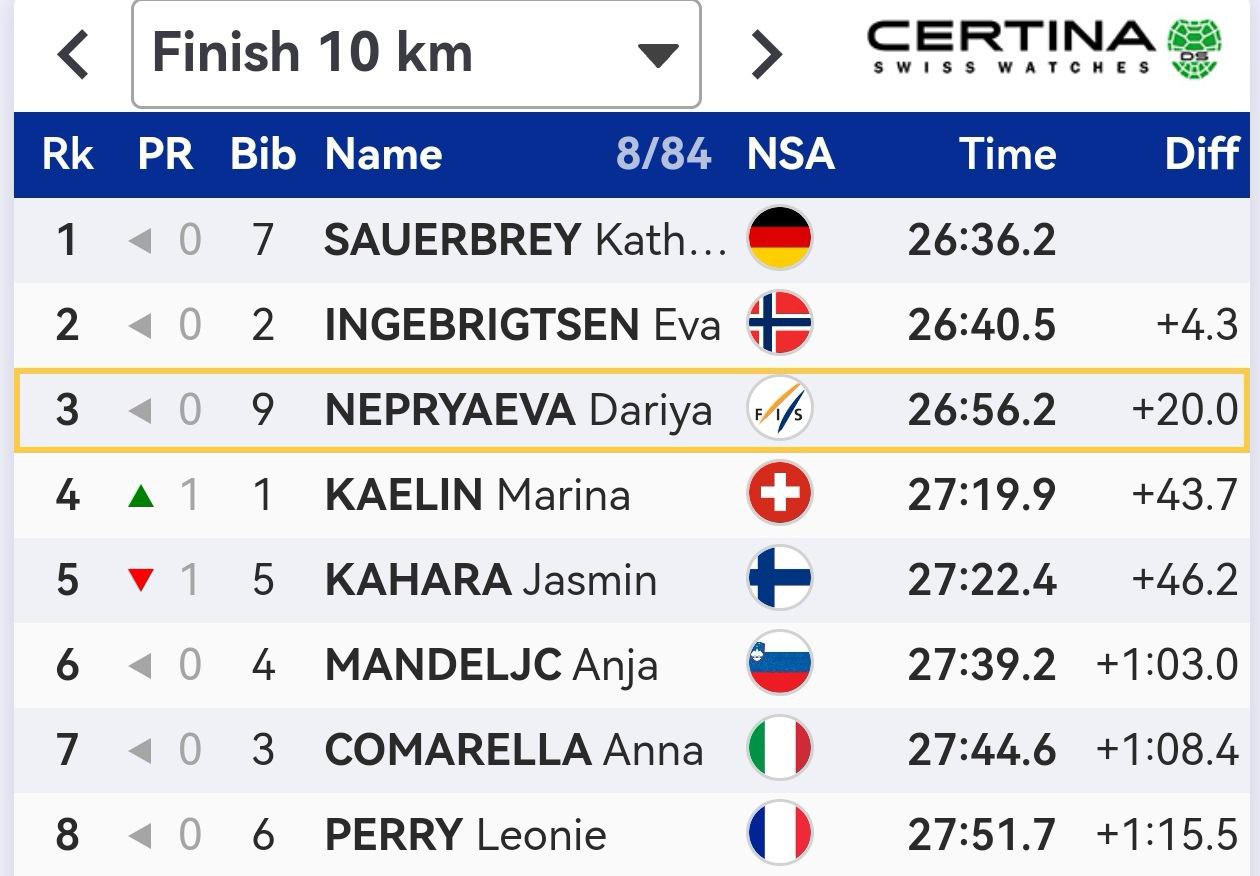Go to the previous split with left chevron
This screenshot has height=876, width=1260.
click(73, 55)
